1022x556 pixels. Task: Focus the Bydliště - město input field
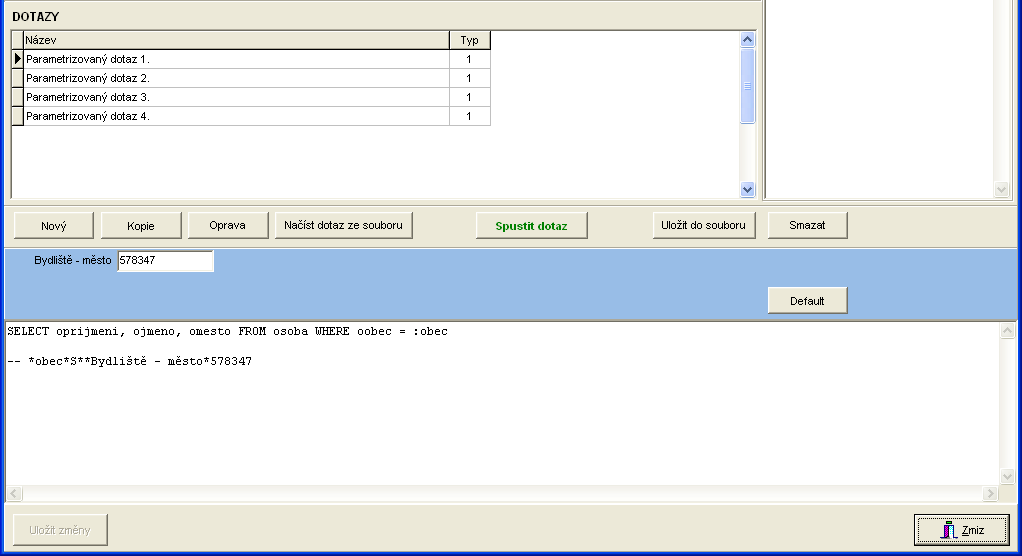[x=165, y=261]
